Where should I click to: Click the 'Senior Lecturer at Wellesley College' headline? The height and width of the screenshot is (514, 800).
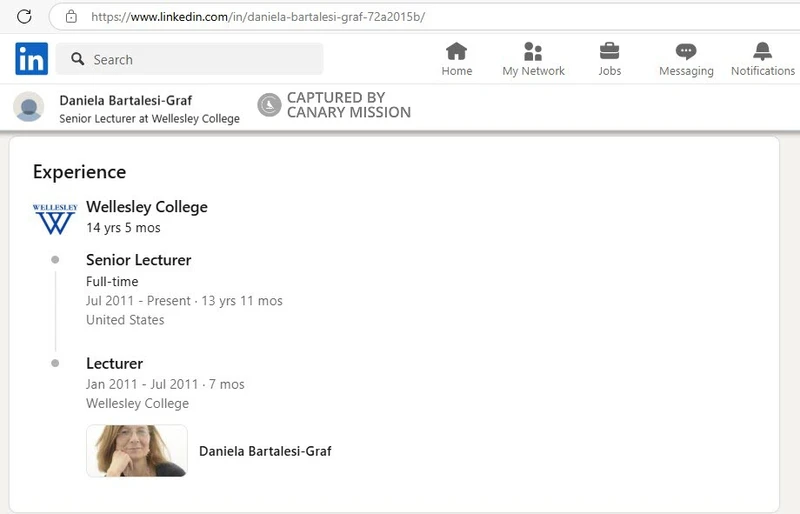pos(149,118)
